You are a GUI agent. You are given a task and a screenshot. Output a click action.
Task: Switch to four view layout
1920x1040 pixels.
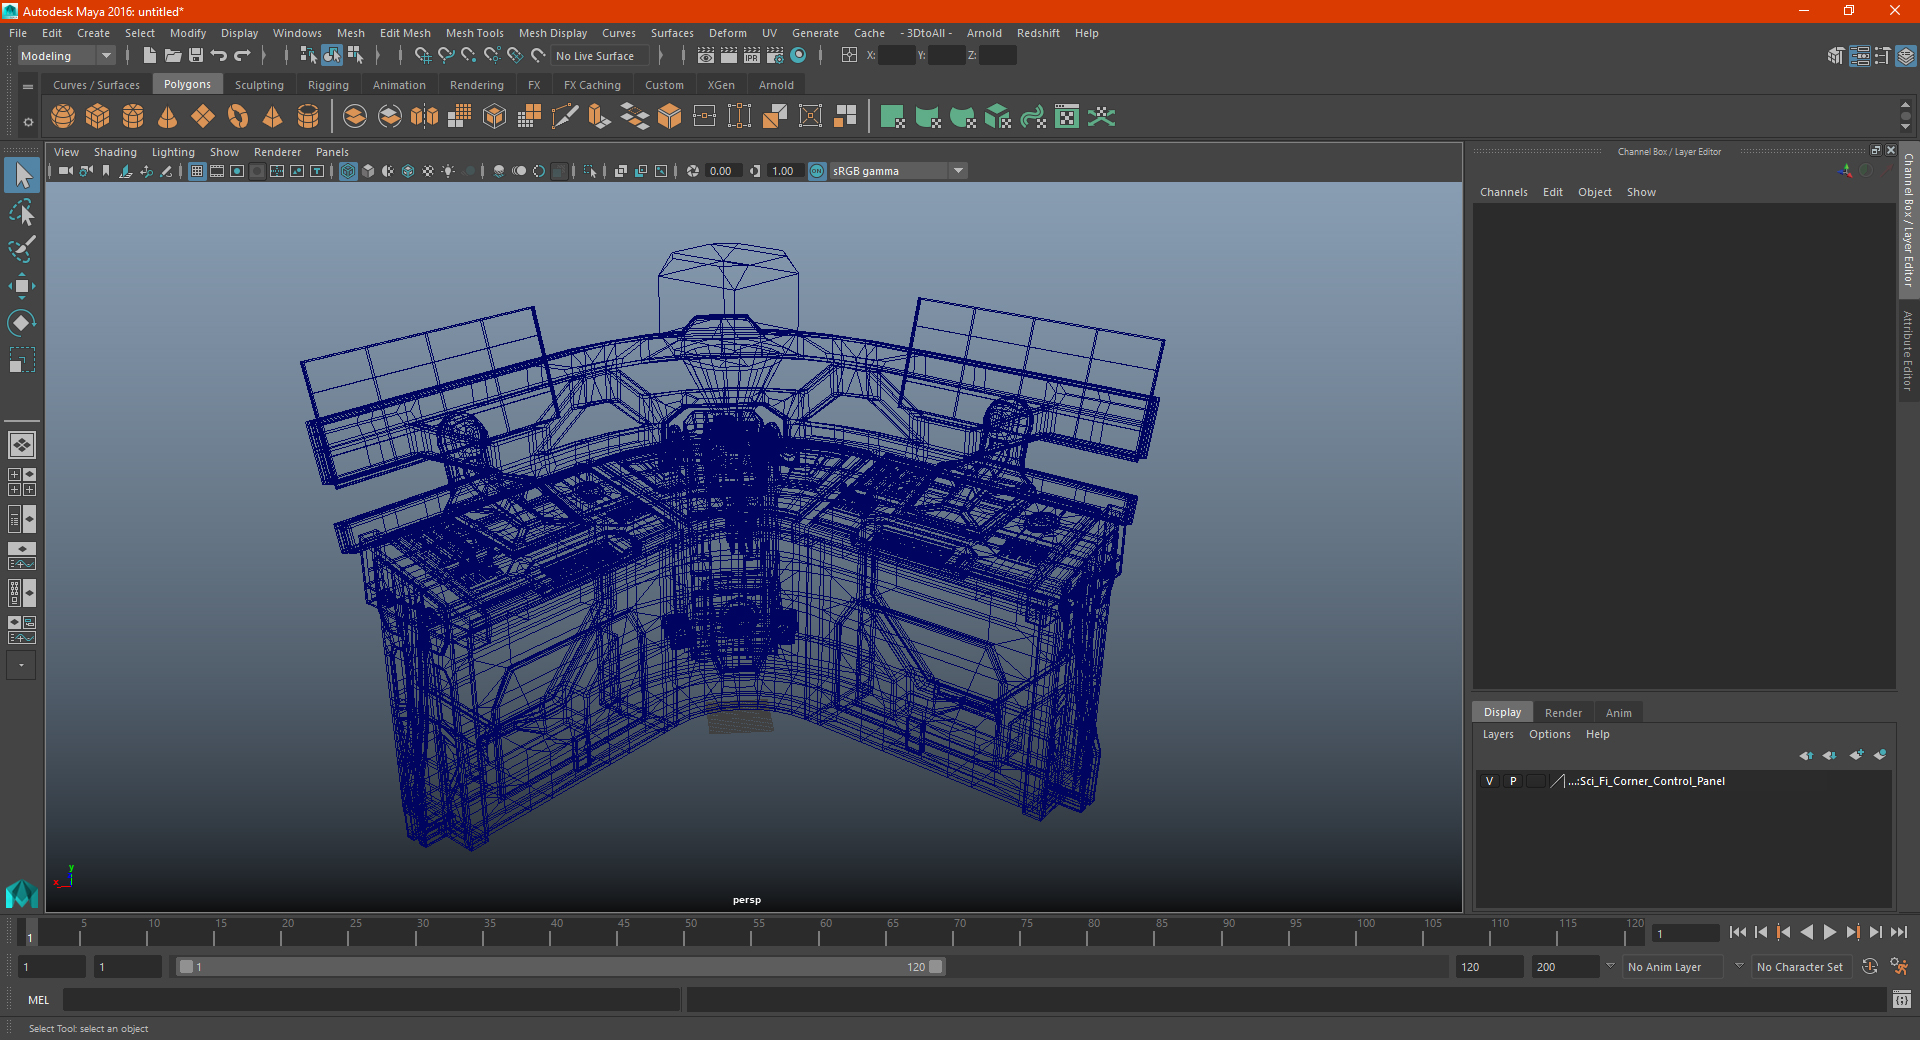pyautogui.click(x=22, y=482)
